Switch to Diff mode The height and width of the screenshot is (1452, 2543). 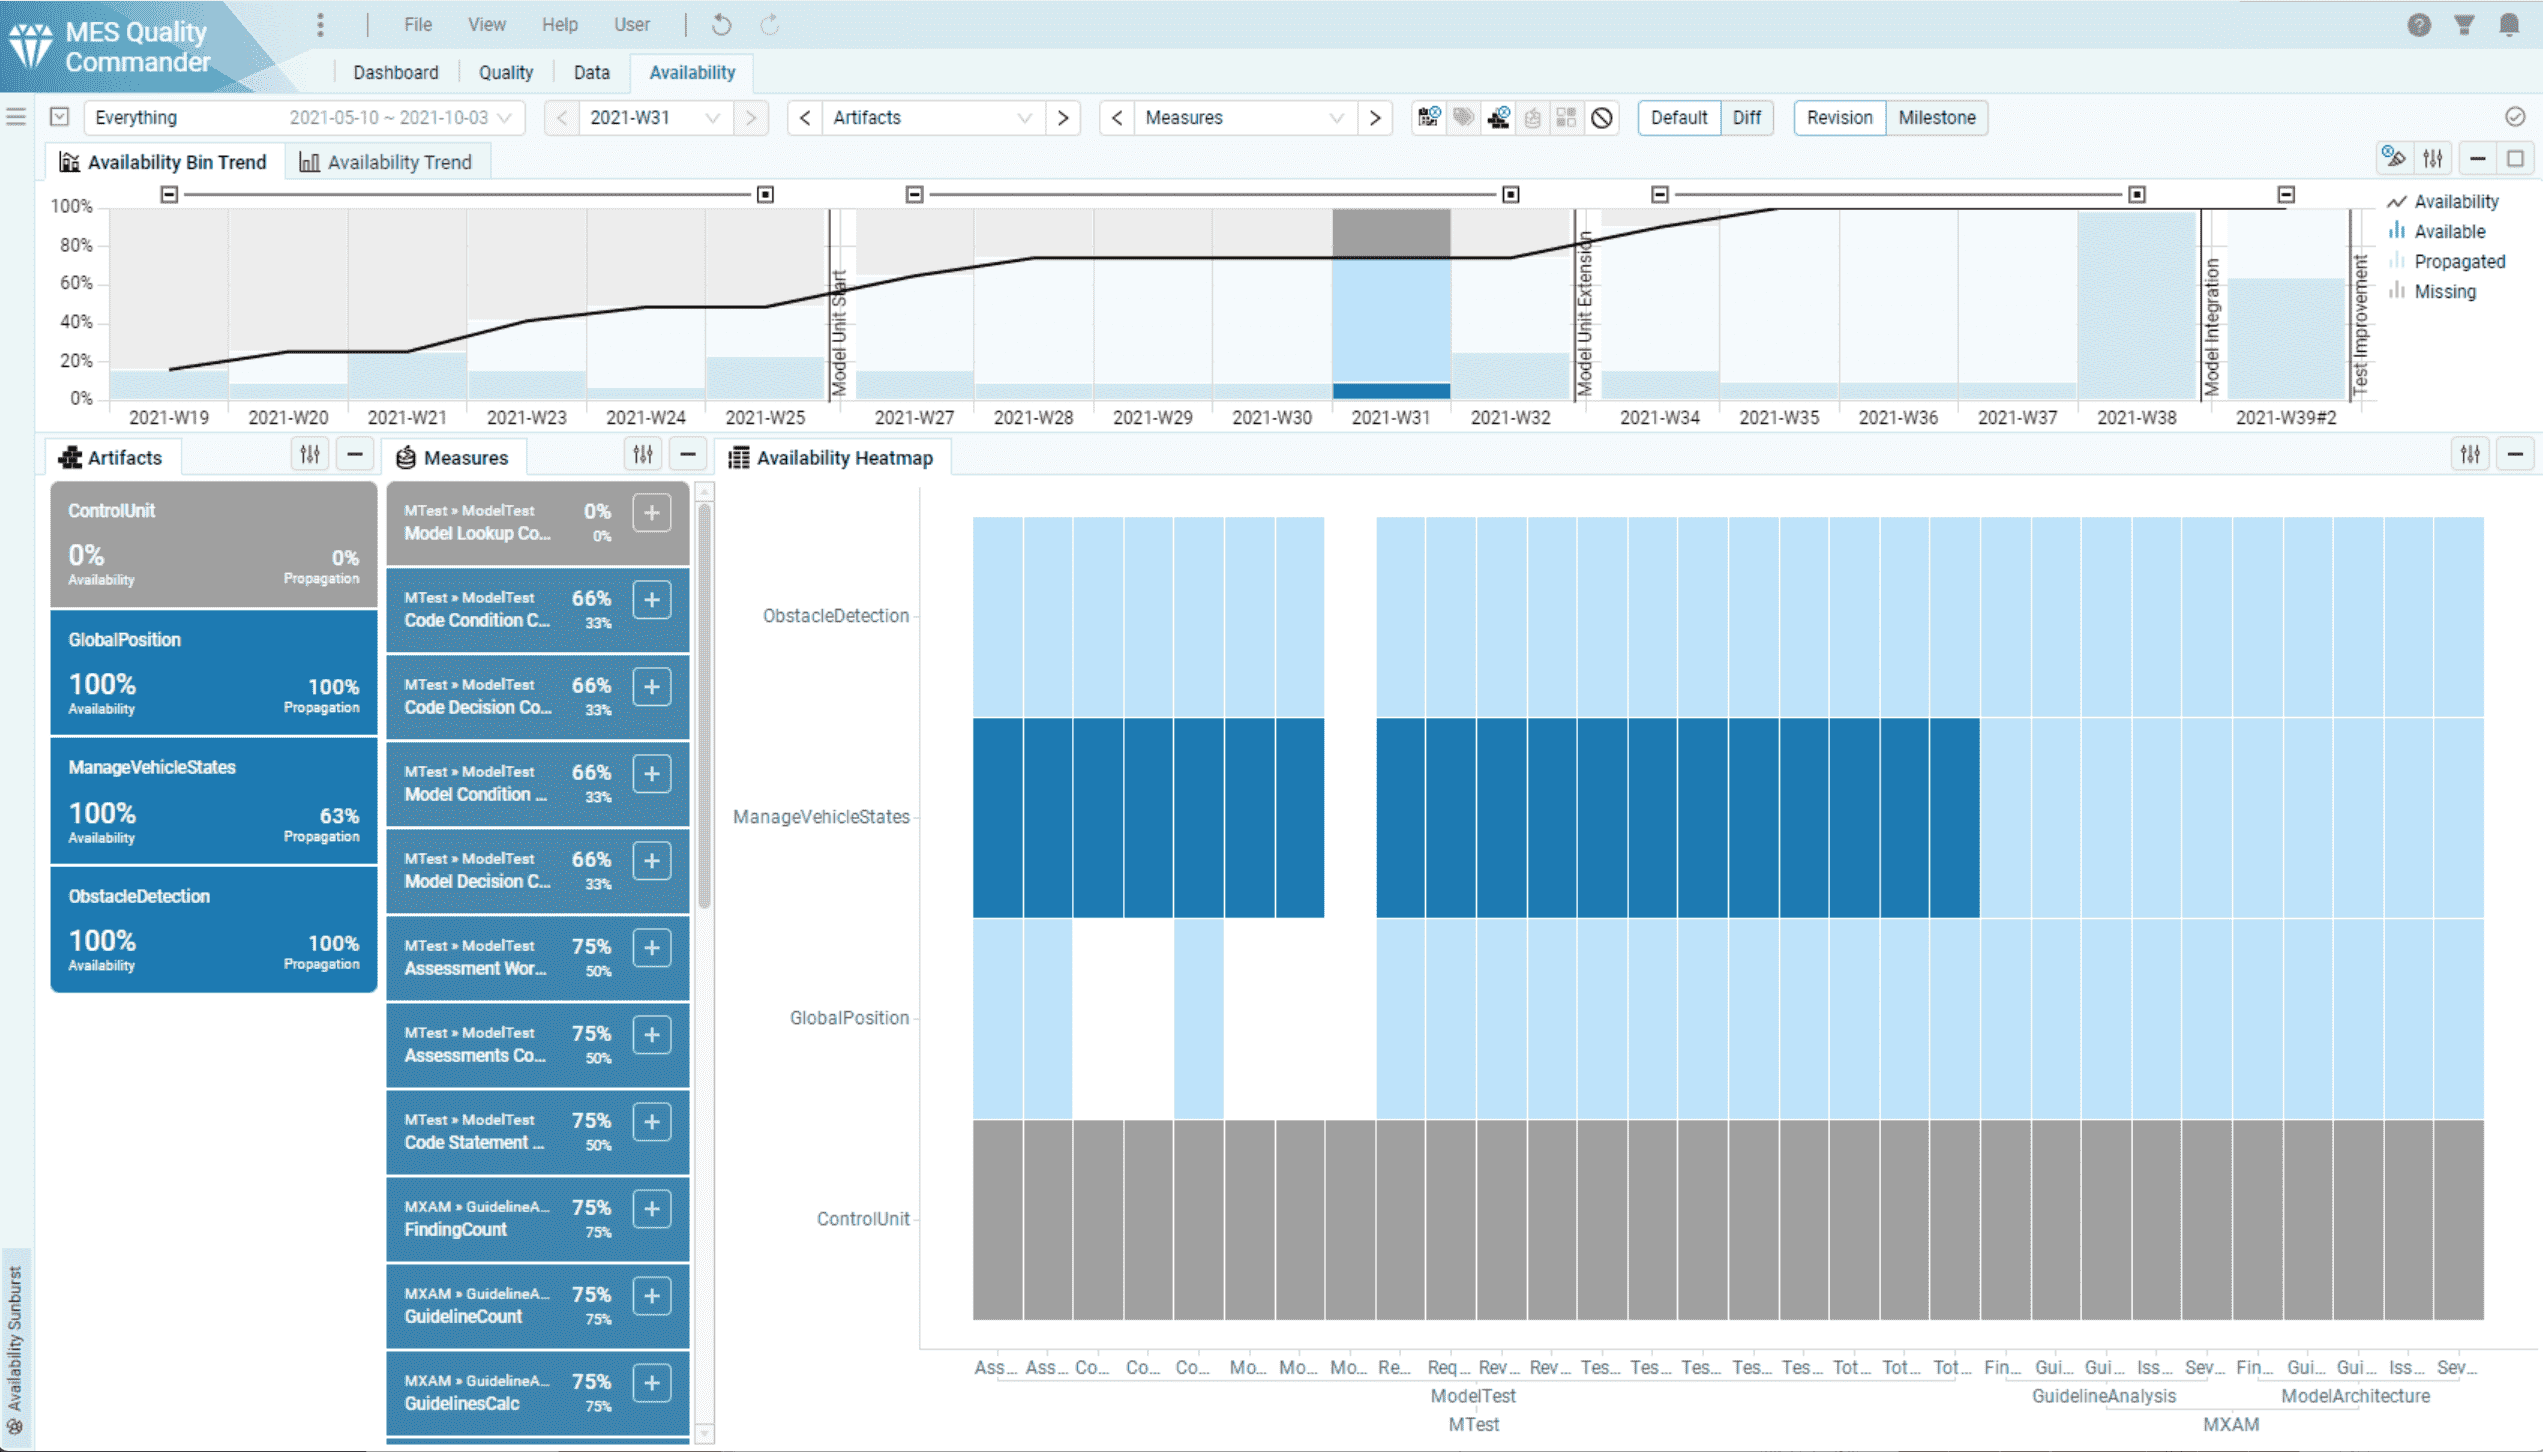(x=1746, y=118)
